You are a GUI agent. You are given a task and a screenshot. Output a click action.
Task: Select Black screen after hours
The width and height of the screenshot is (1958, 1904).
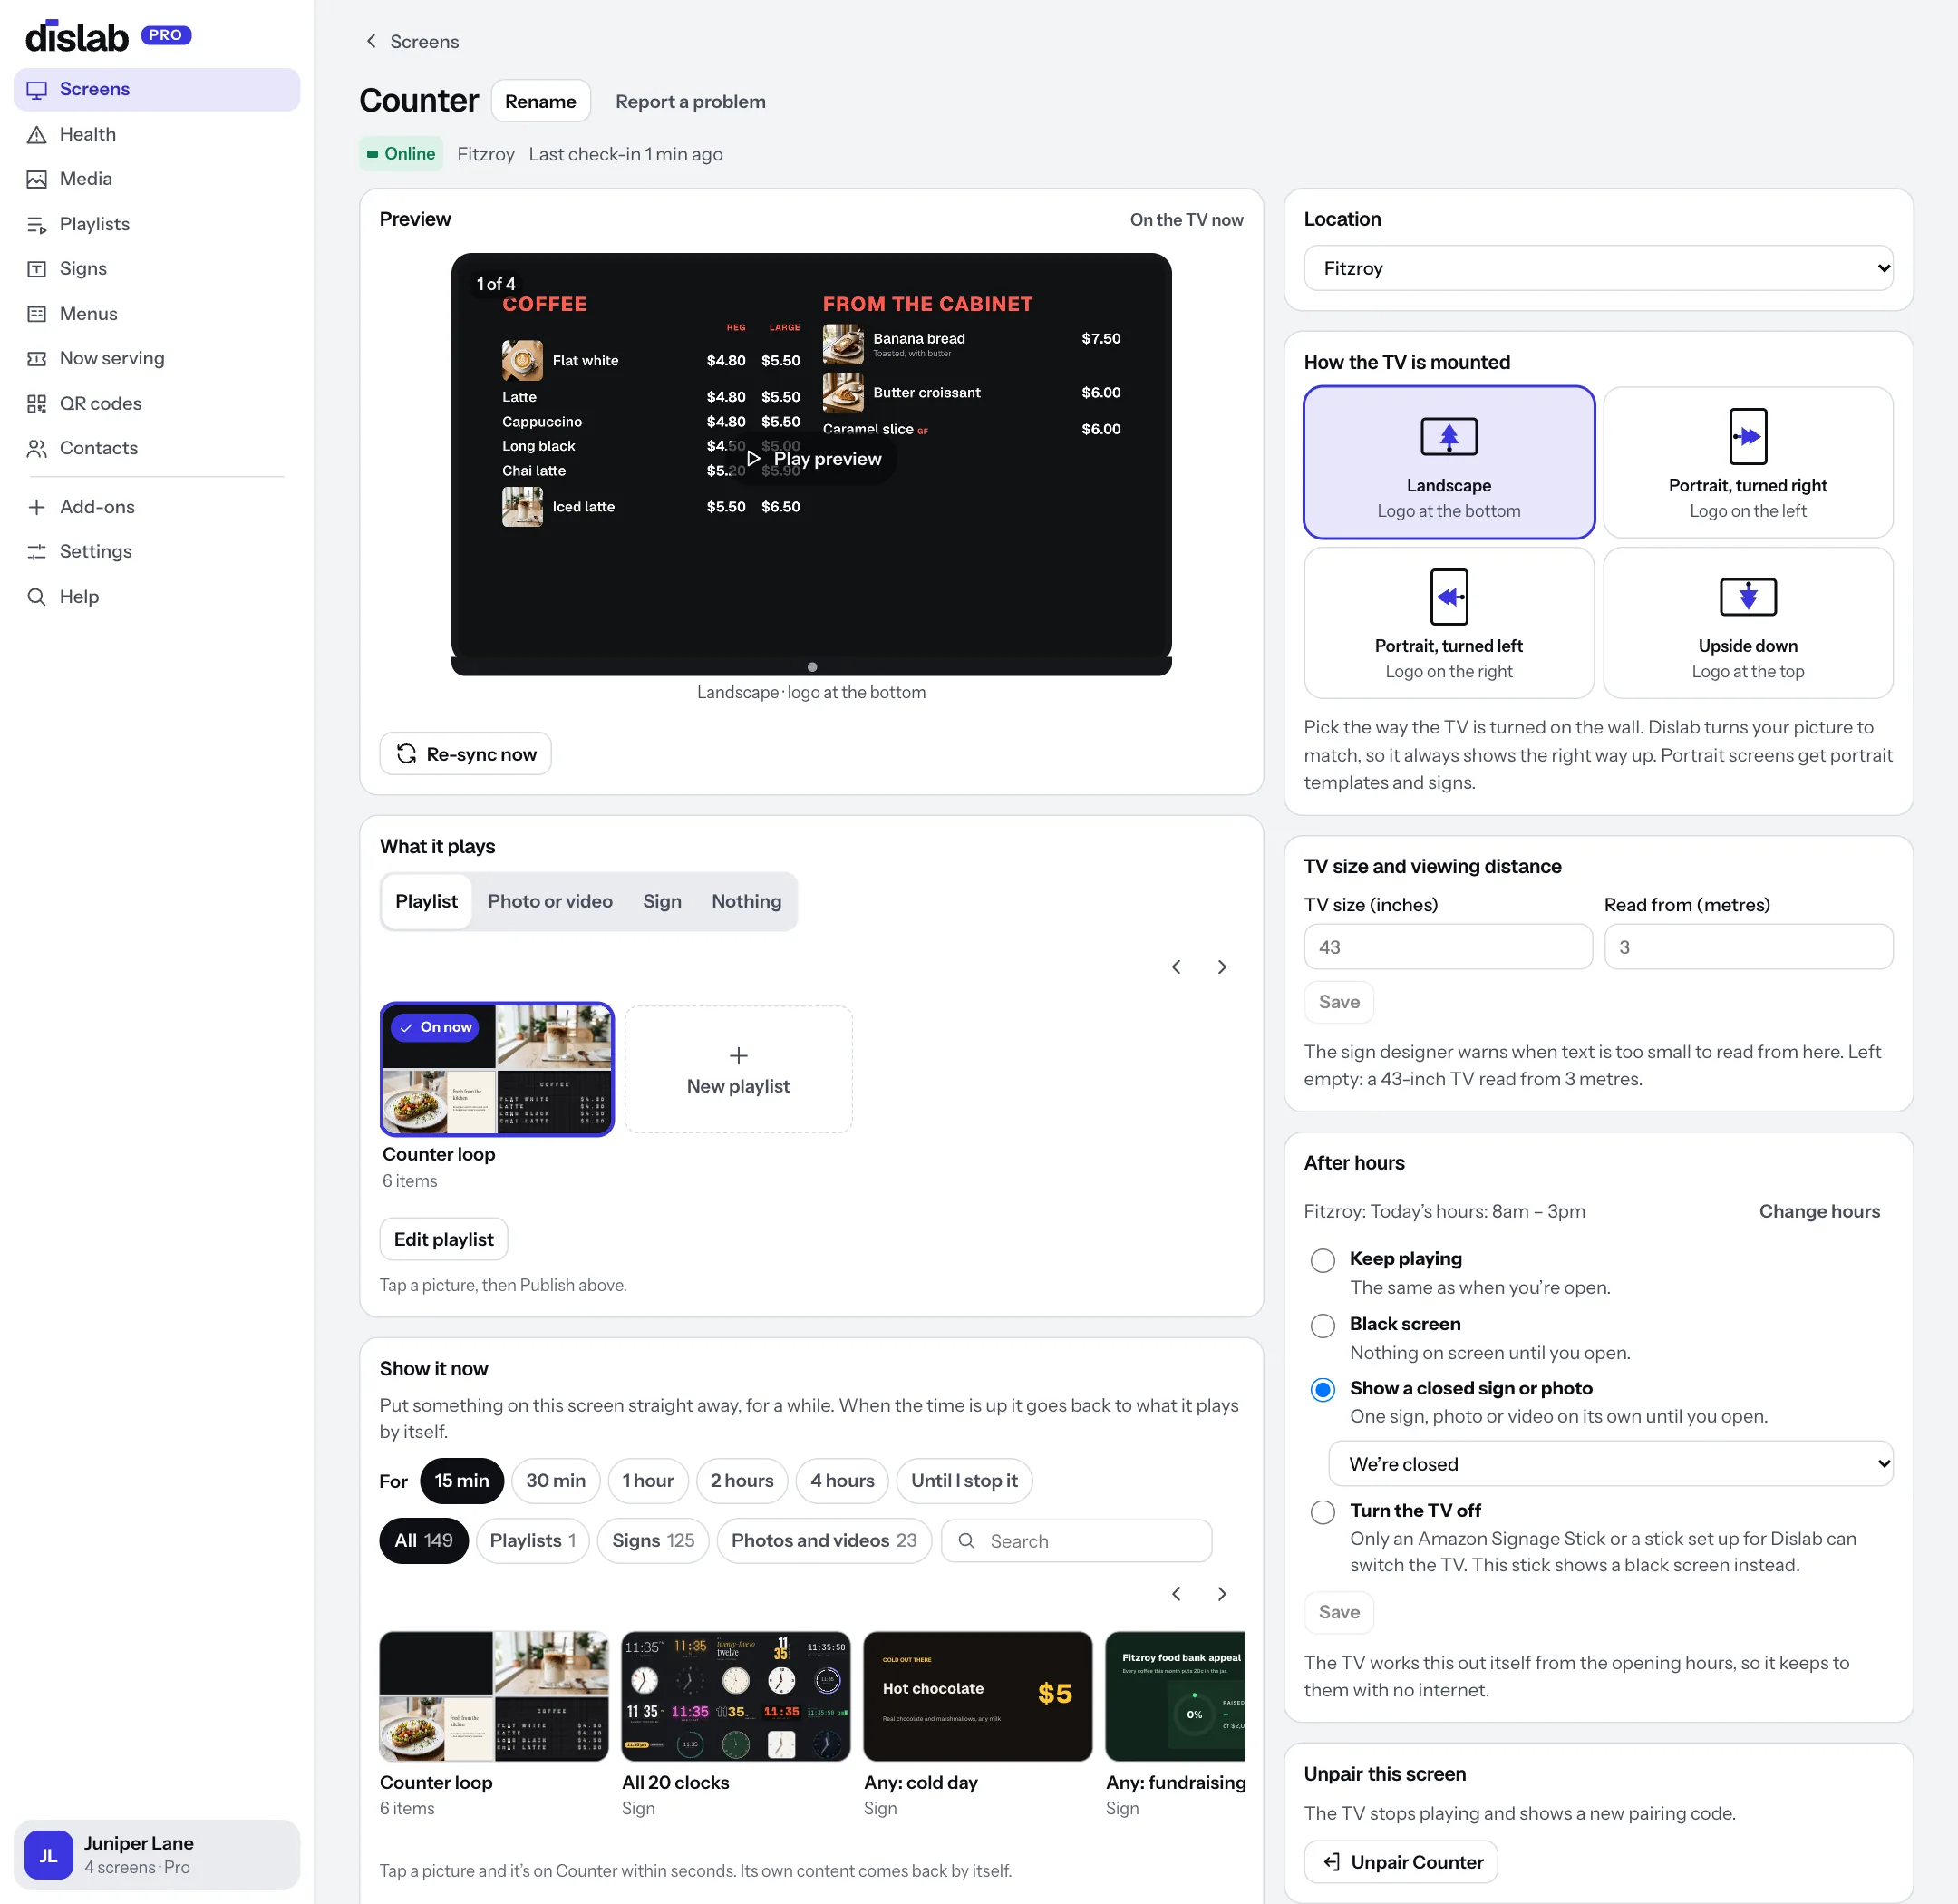click(x=1322, y=1325)
